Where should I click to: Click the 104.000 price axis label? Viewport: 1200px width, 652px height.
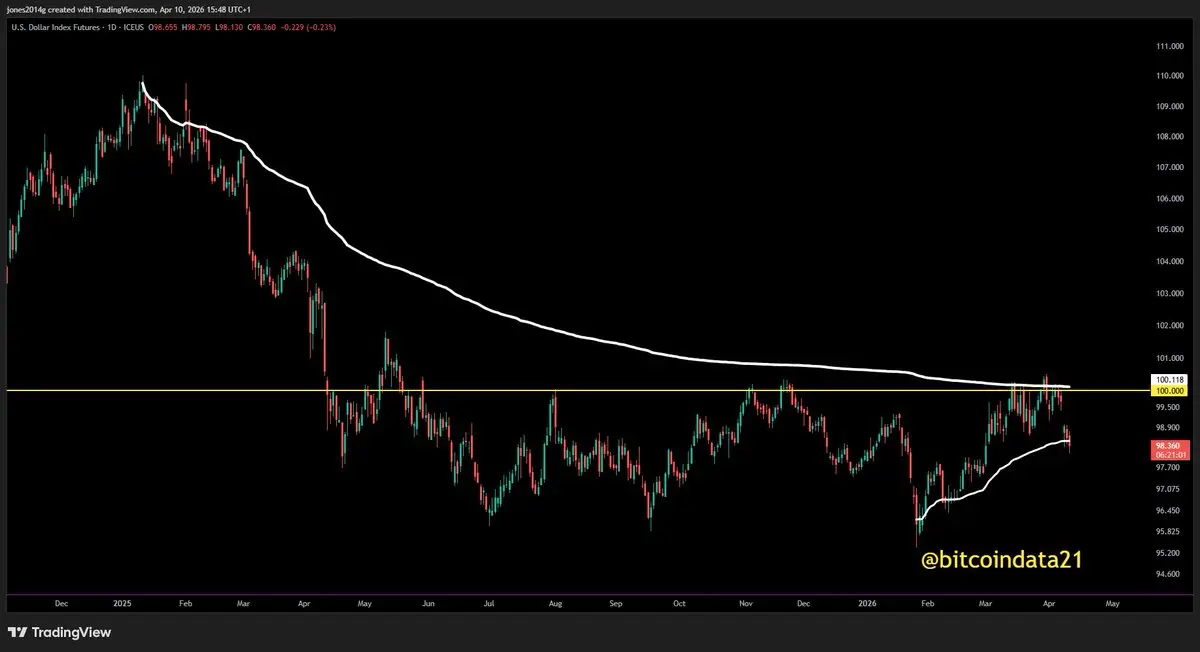(1170, 261)
